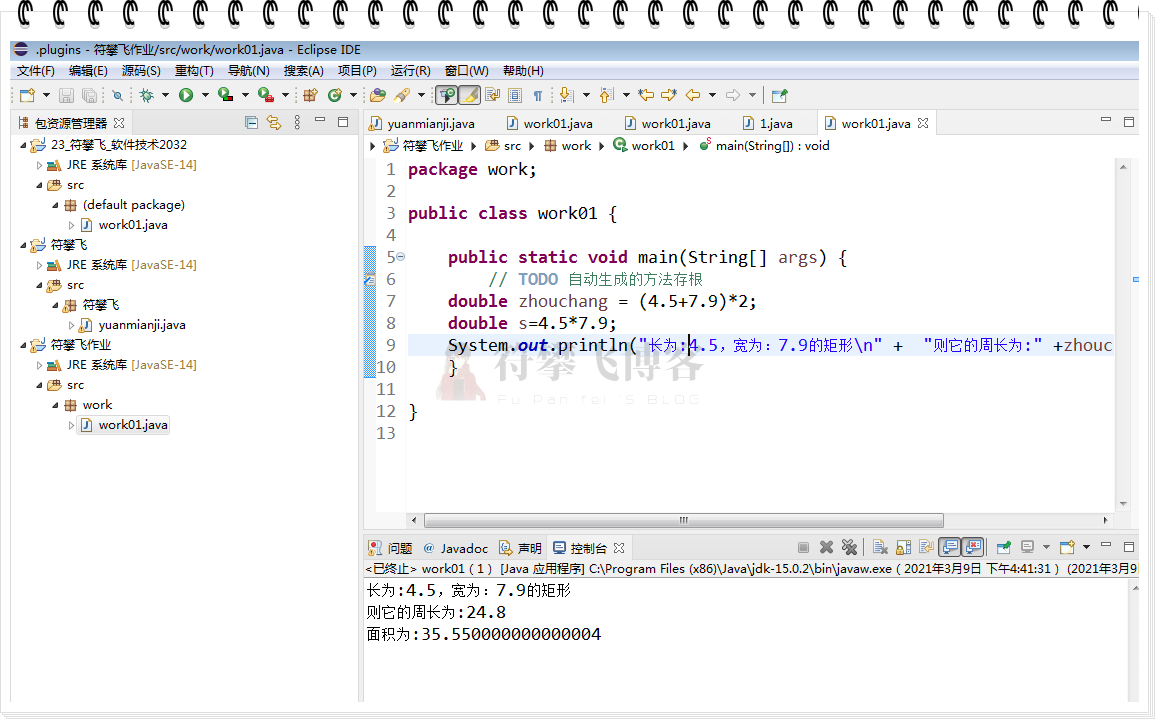Collapse the work package node

[x=55, y=405]
